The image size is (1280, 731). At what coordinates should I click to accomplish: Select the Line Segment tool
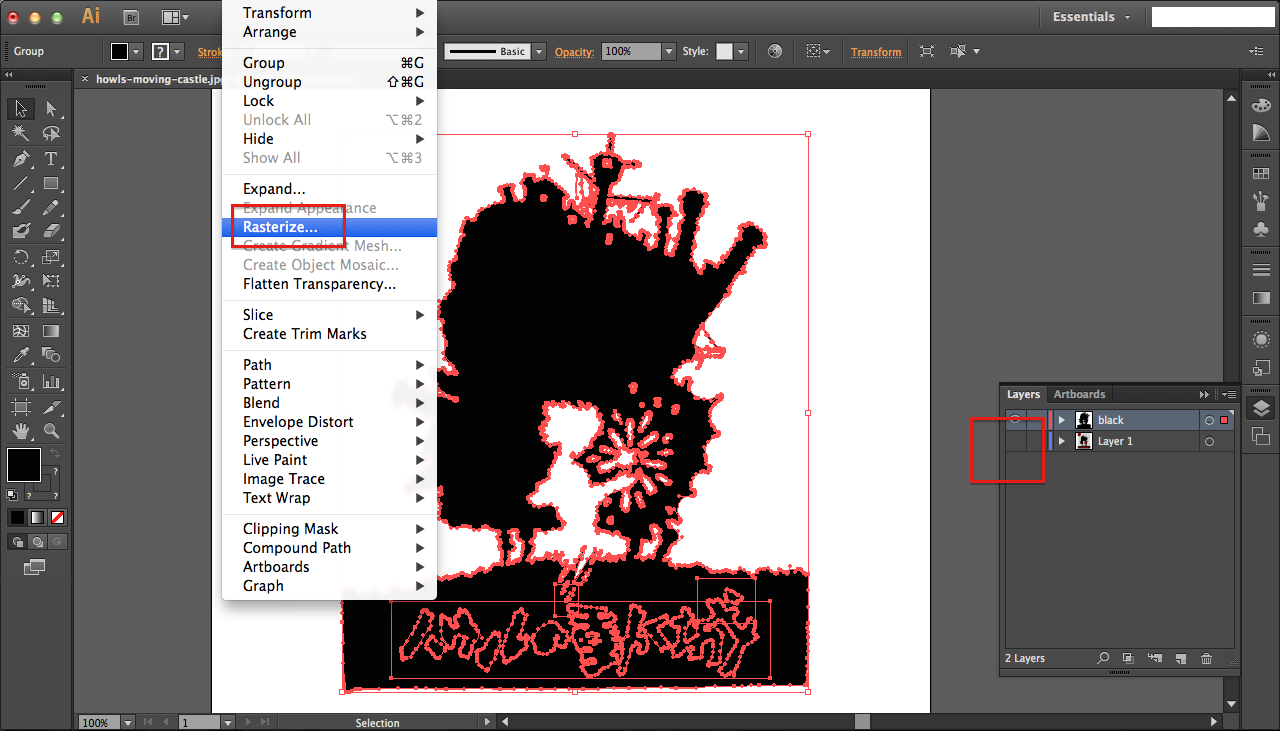pyautogui.click(x=20, y=184)
